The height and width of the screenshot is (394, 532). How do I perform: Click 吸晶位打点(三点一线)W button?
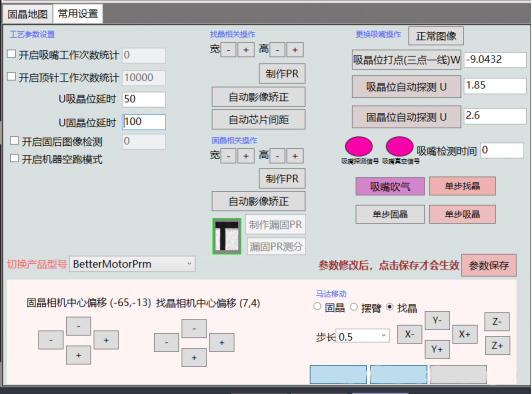click(x=406, y=60)
